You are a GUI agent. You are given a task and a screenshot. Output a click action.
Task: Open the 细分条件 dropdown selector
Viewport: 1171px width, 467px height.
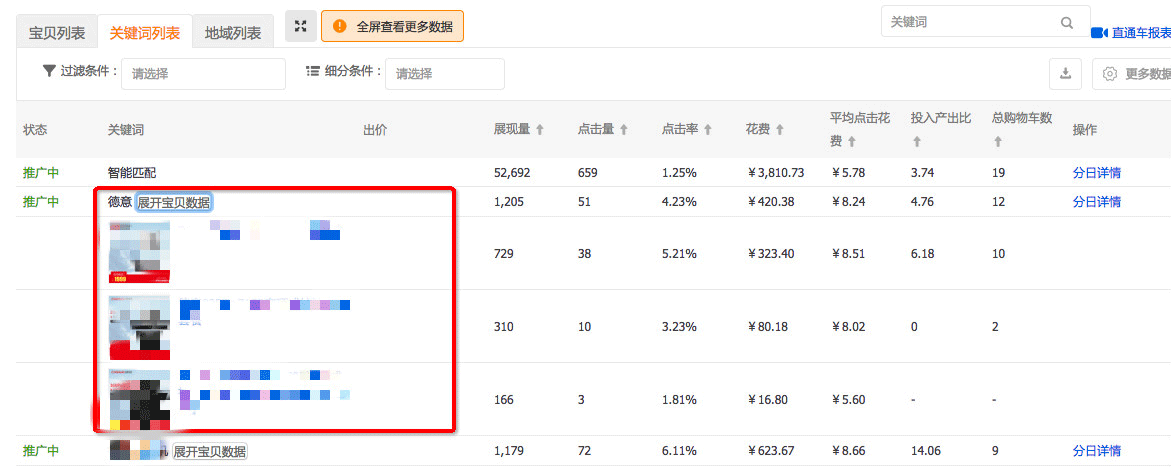click(x=444, y=74)
